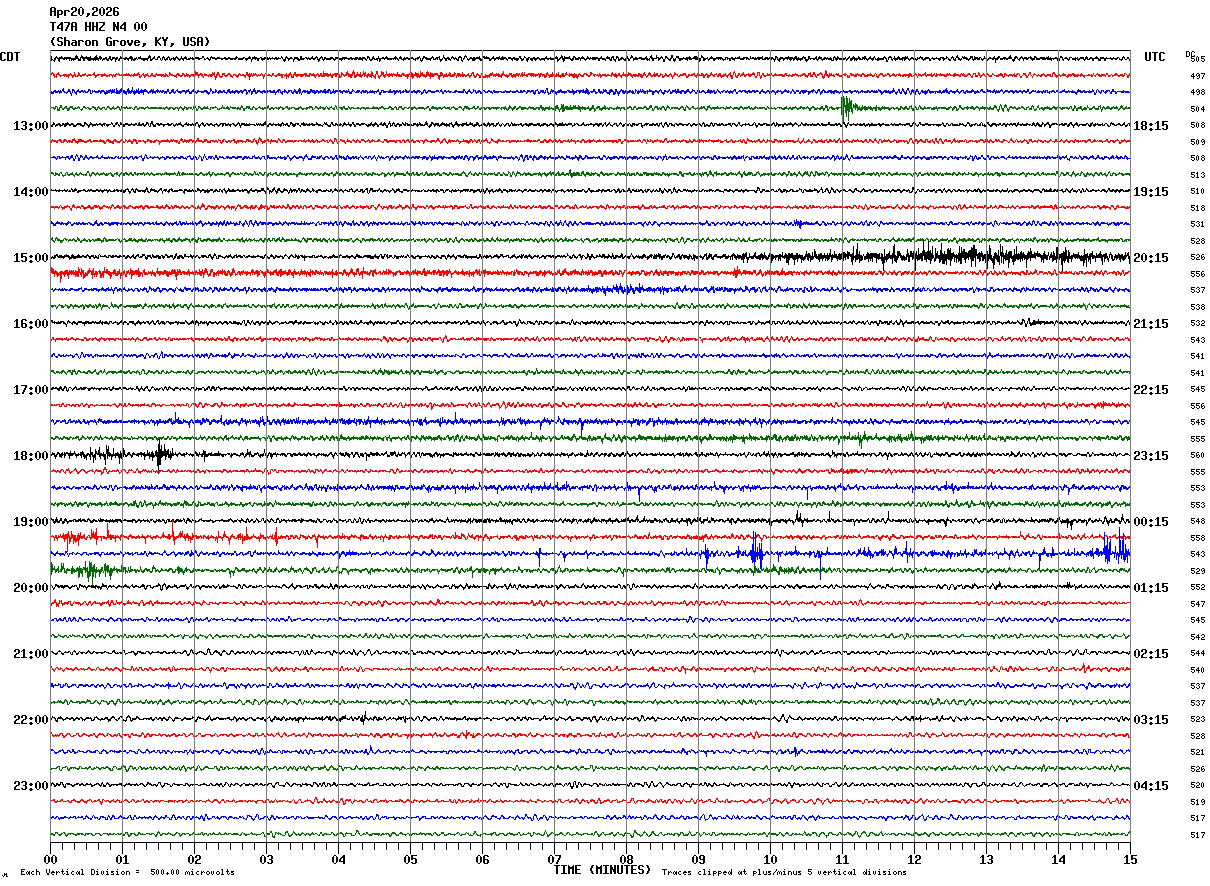The image size is (1210, 886).
Task: Click the DC offset value 552
Action: tap(1197, 587)
